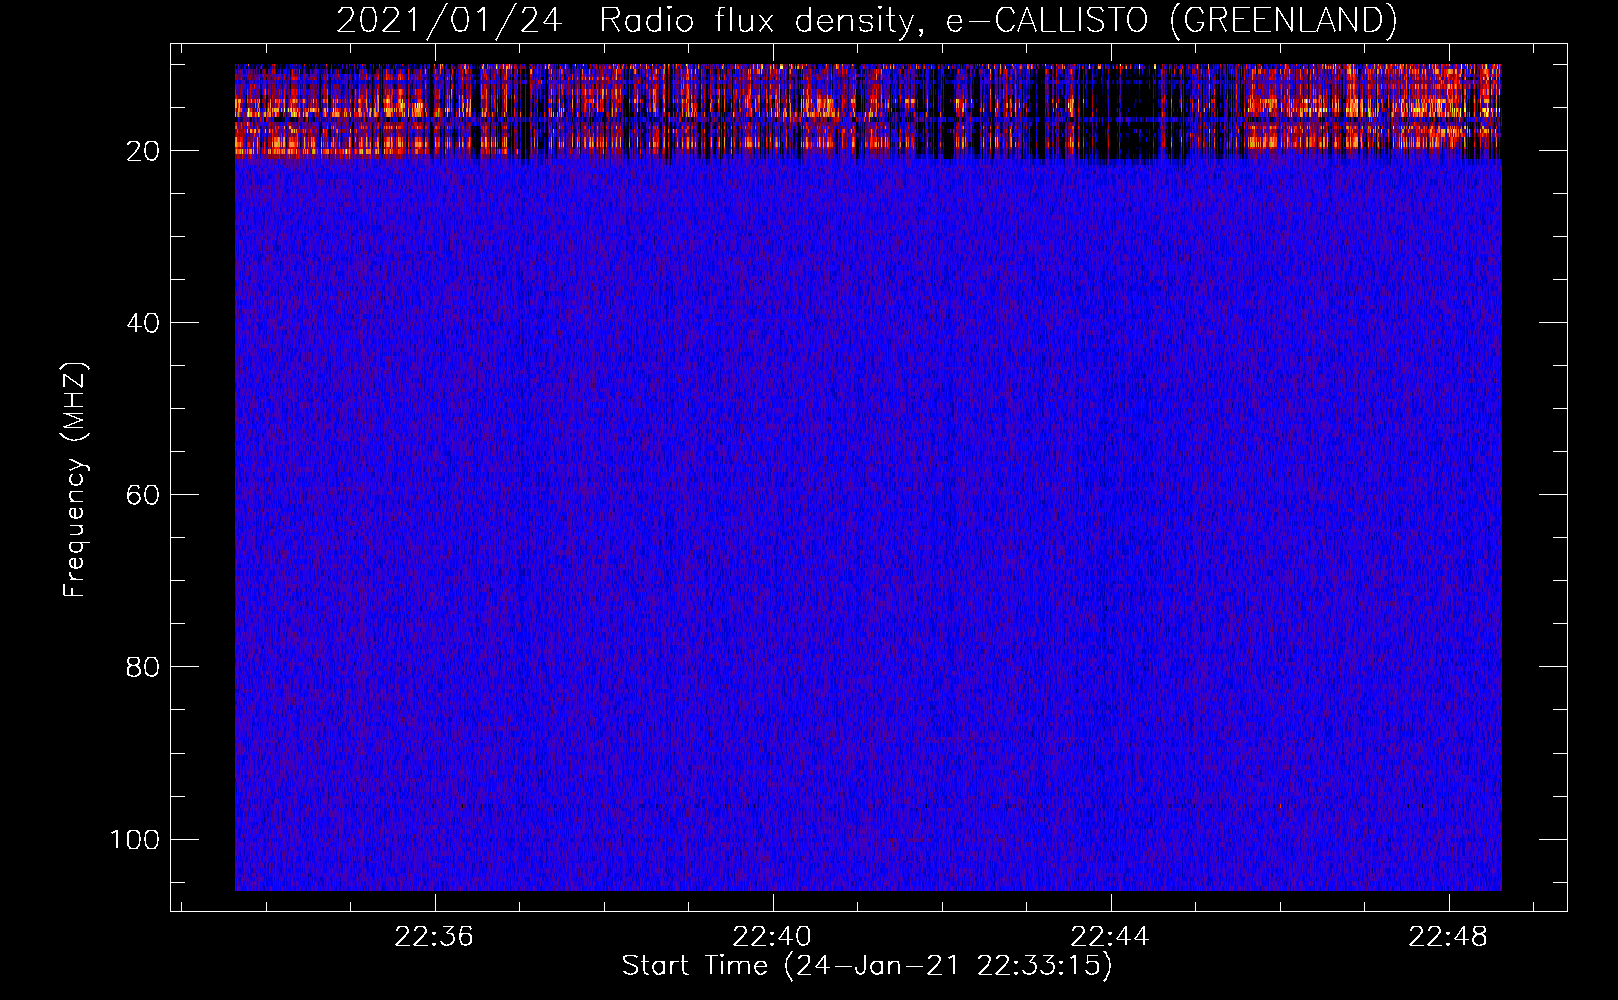Click the 100 frequency tick label
Screen dimensions: 1618x1000
coord(135,839)
